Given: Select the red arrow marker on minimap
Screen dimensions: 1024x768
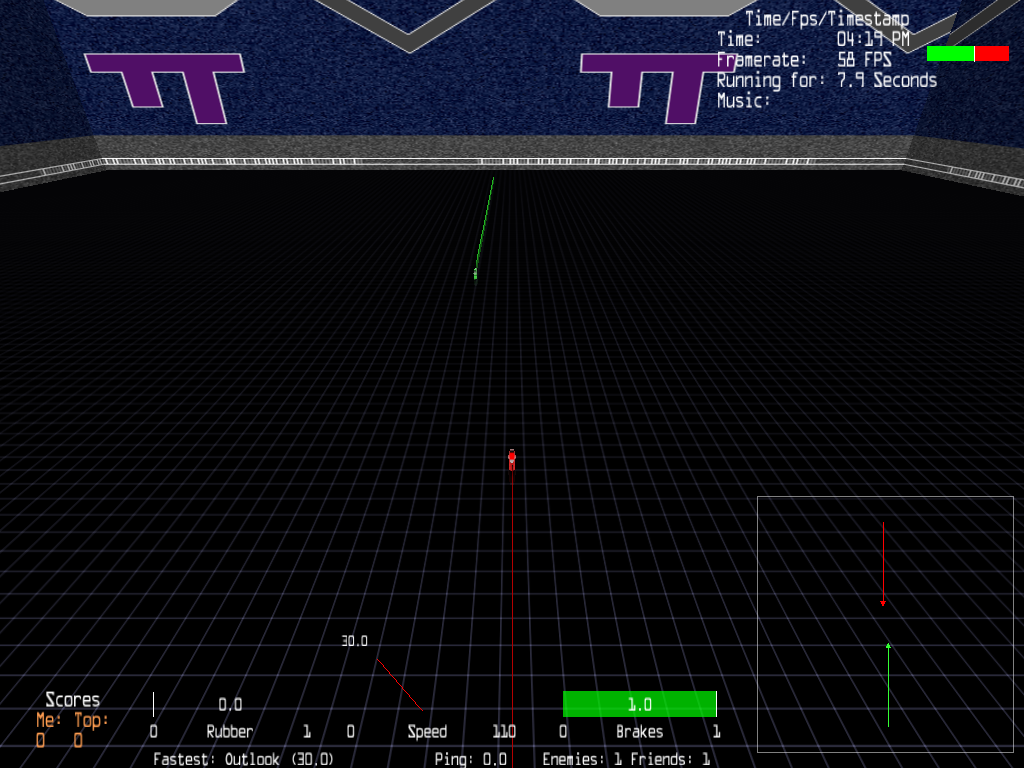Looking at the screenshot, I should [x=883, y=603].
